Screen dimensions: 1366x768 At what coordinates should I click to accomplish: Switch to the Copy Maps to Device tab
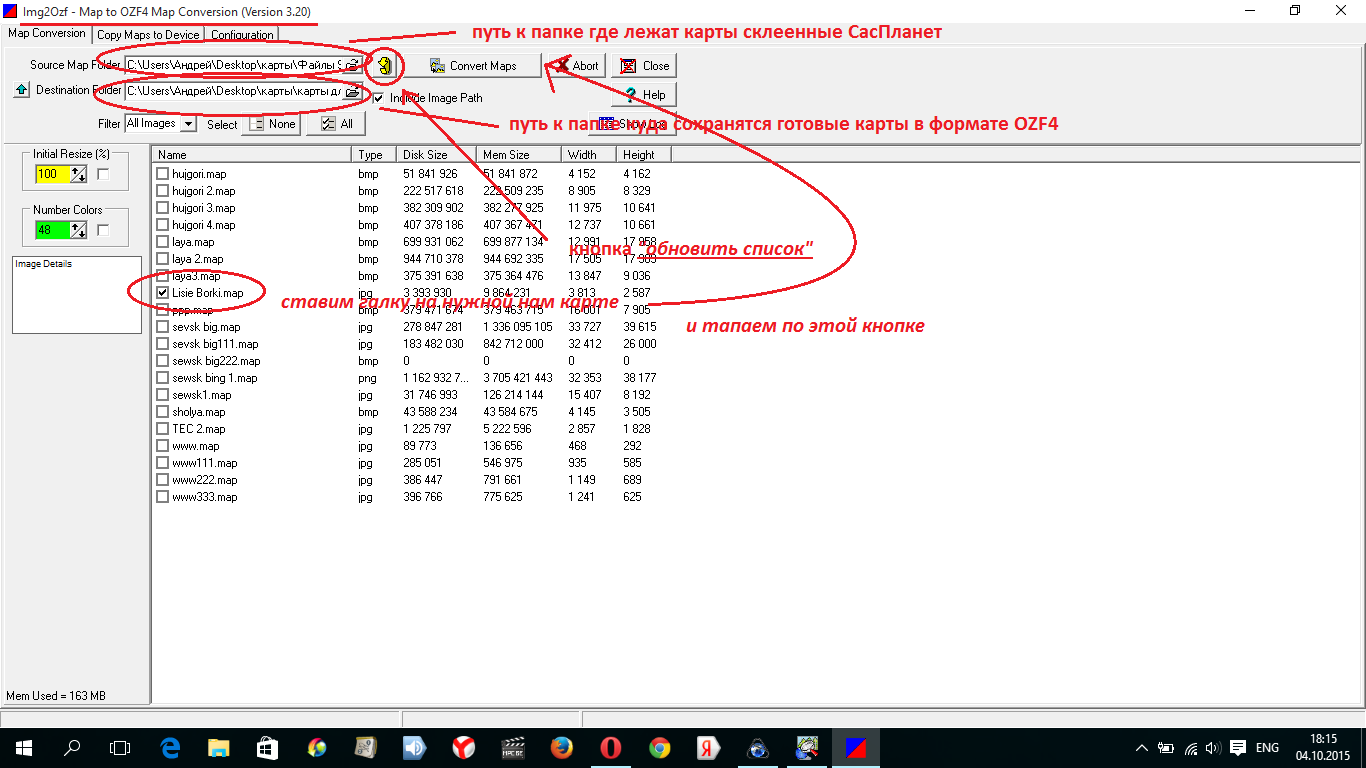click(x=148, y=34)
